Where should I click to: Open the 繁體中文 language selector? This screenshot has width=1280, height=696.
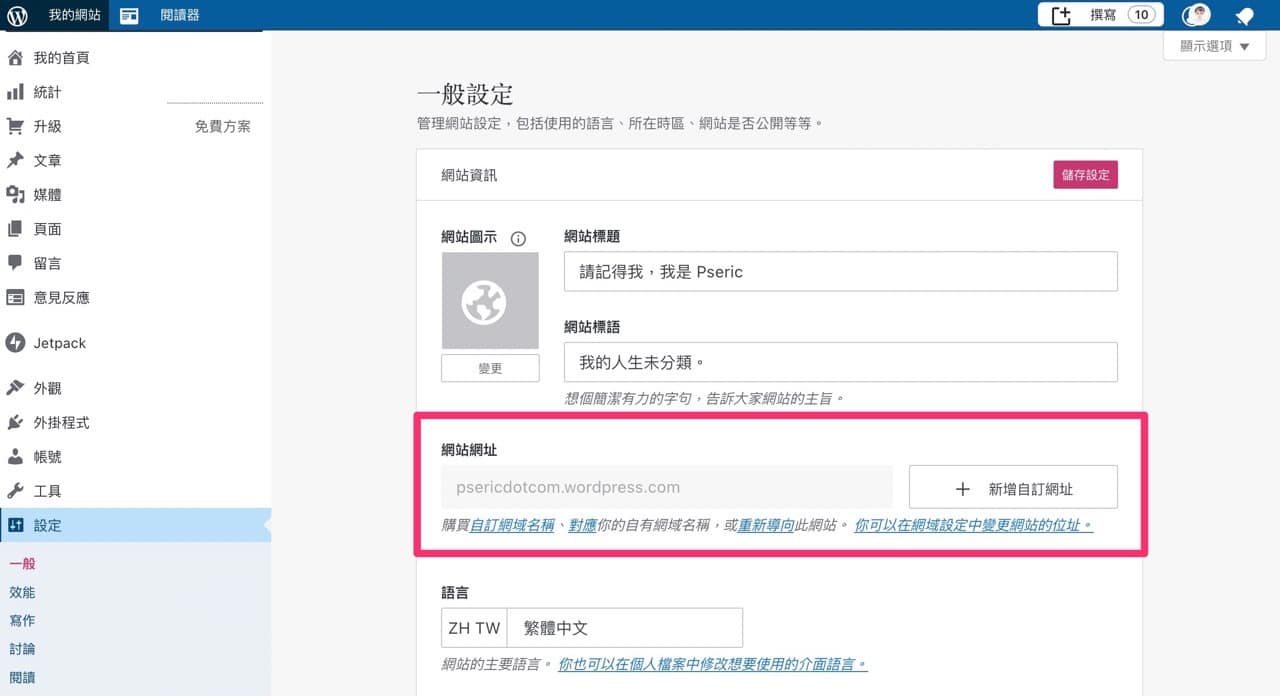click(x=592, y=628)
